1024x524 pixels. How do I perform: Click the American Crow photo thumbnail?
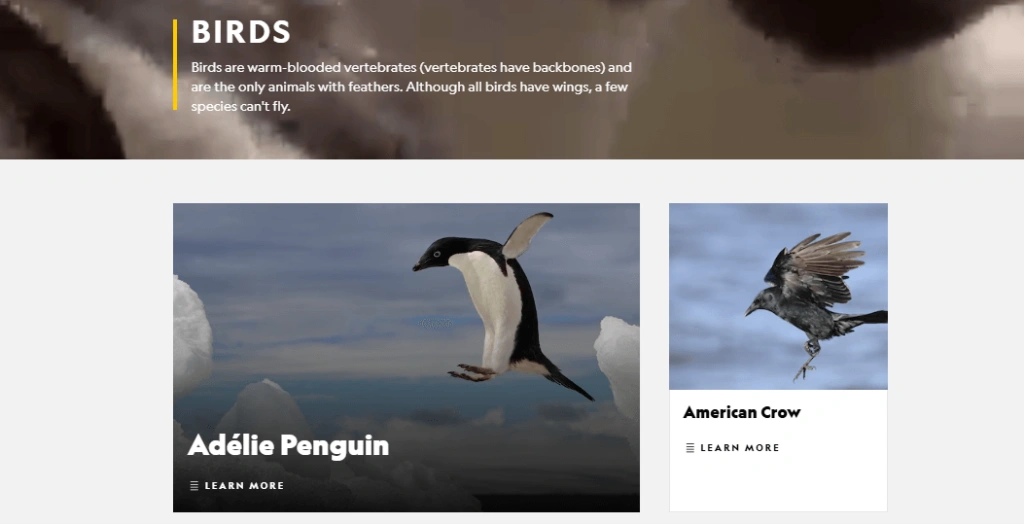click(778, 297)
